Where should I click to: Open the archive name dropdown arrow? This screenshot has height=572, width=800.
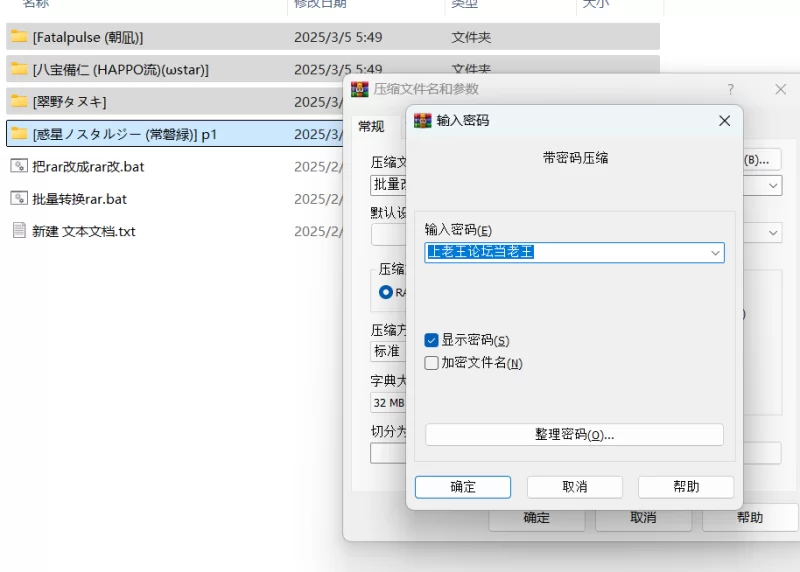(x=773, y=186)
